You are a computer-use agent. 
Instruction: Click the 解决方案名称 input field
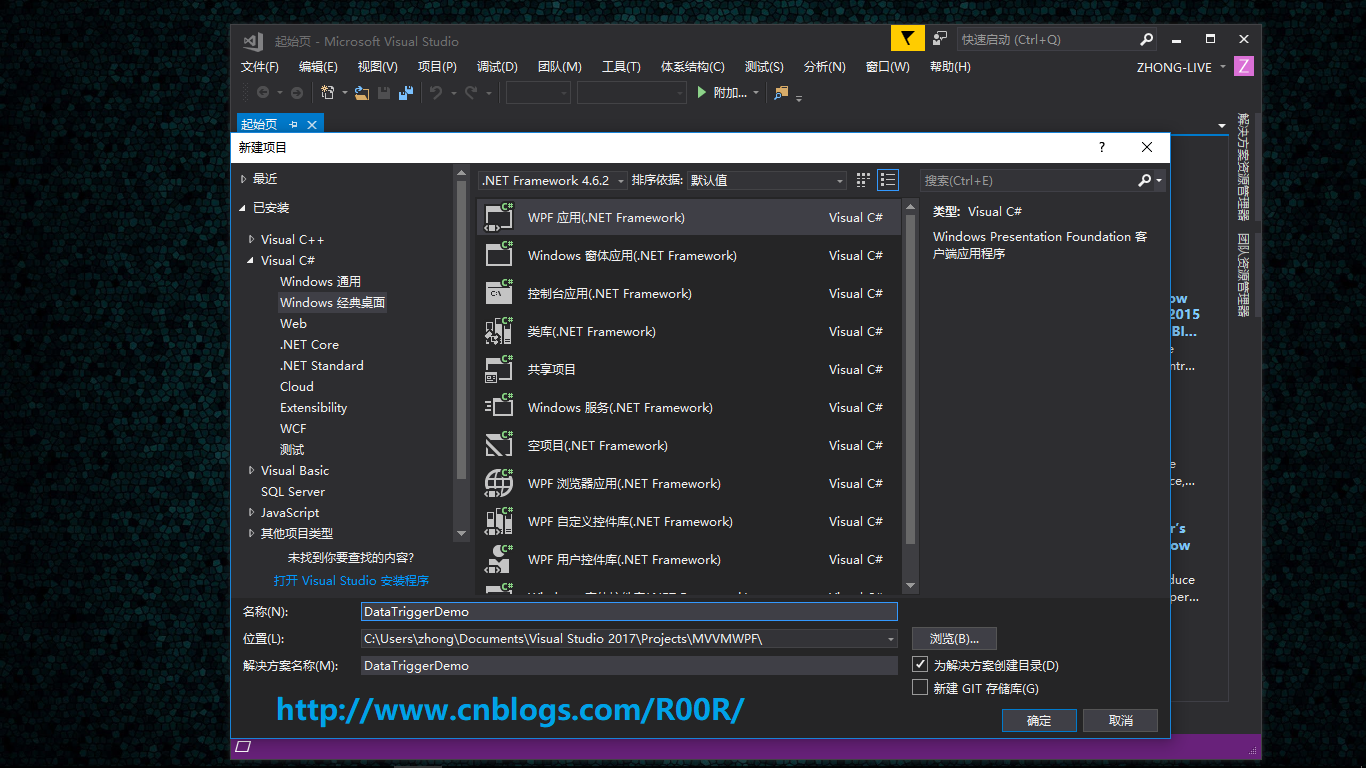[629, 665]
